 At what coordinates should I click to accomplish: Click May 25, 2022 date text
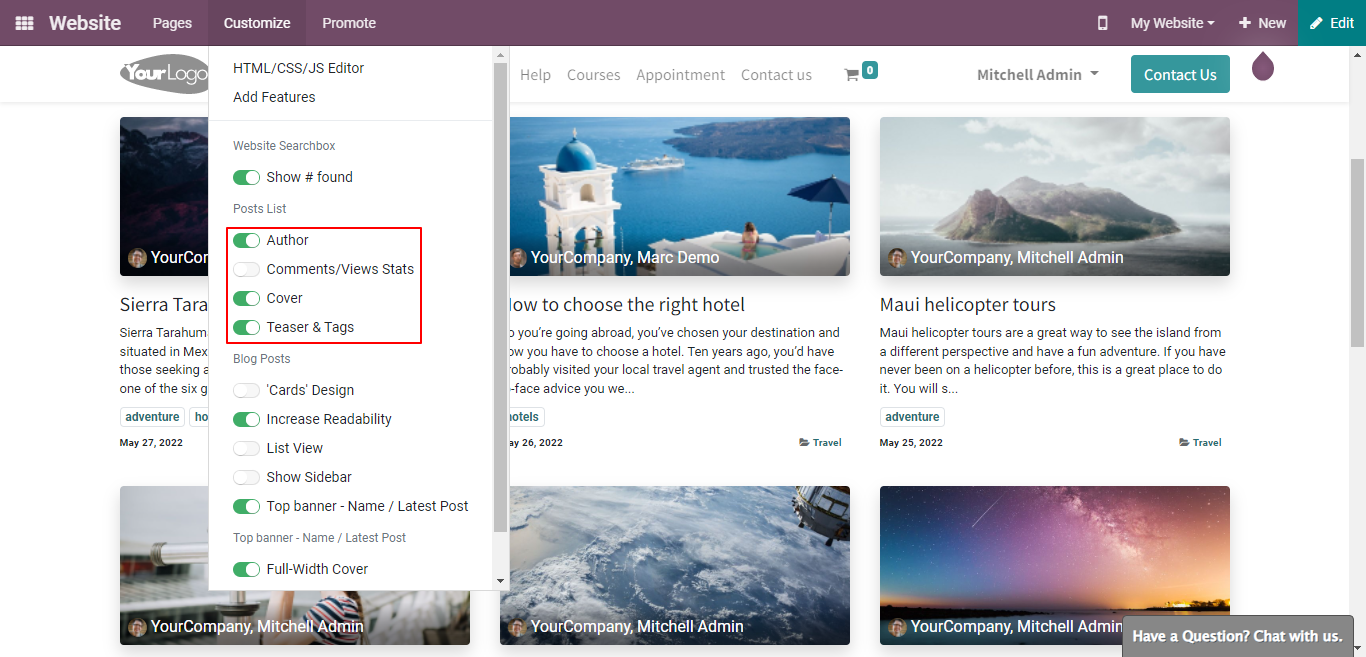(911, 442)
